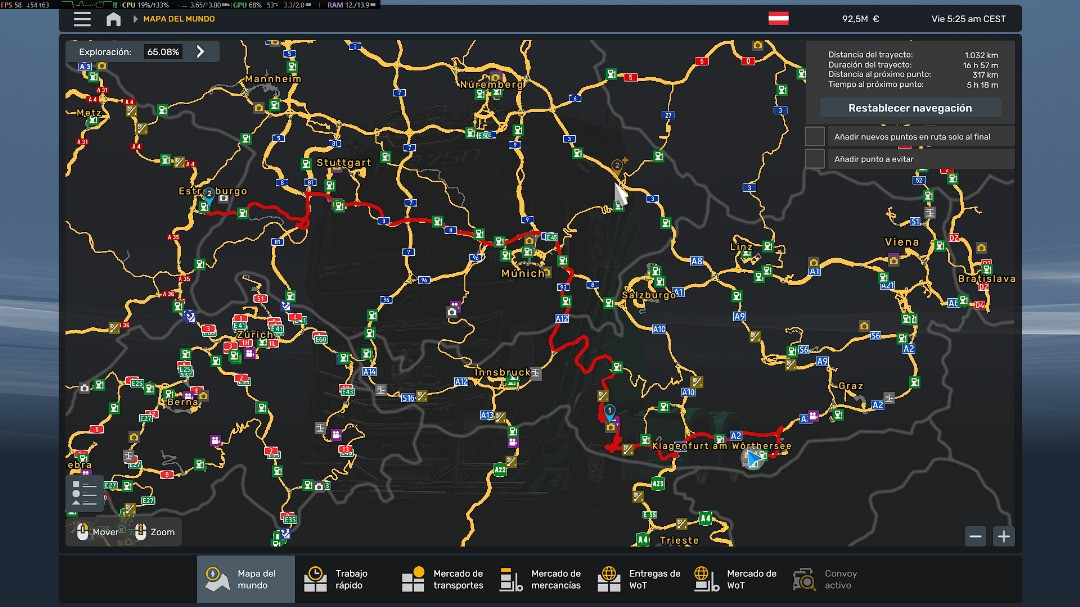Click the Mannheim city label
Screen dimensions: 1080x607
click(x=273, y=79)
